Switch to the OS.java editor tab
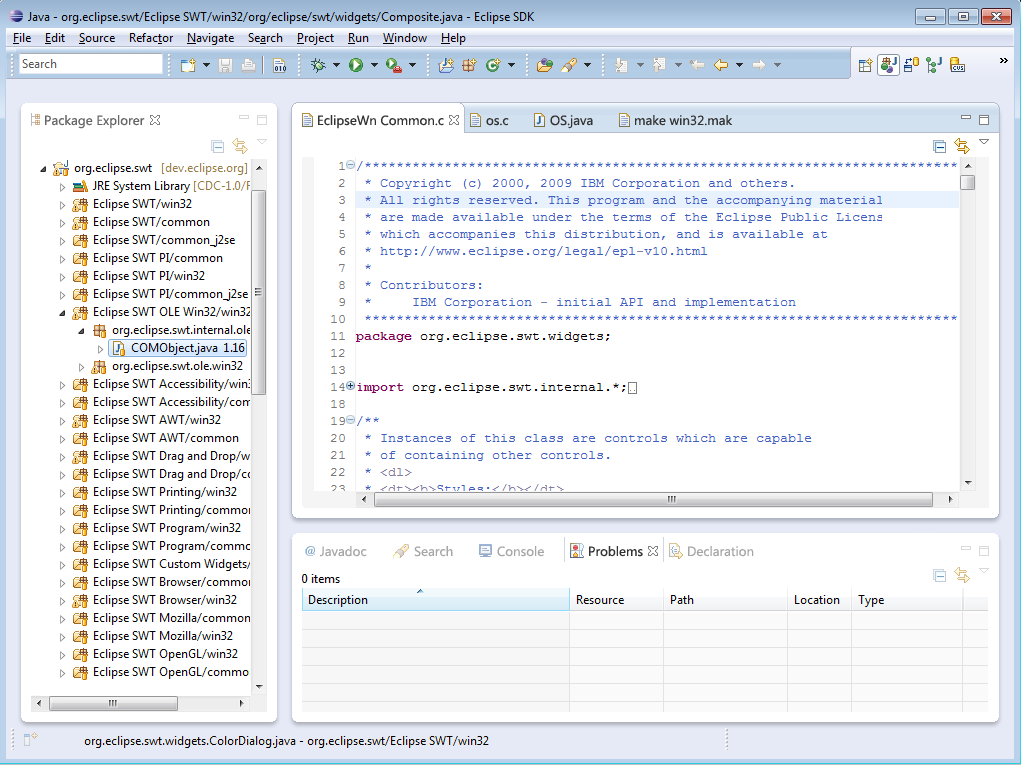Screen dimensions: 1021x765 563,120
